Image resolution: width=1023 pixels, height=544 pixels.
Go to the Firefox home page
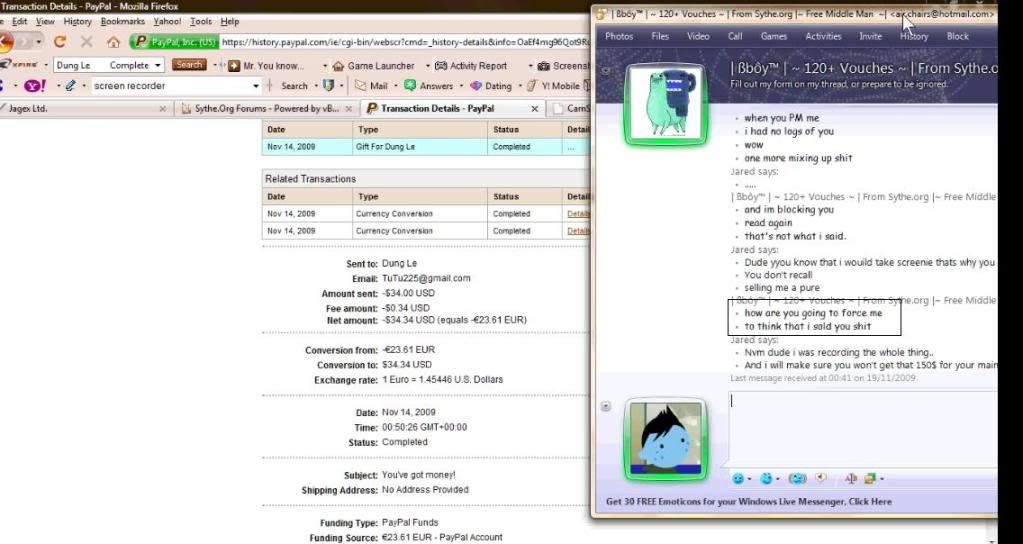pos(114,42)
